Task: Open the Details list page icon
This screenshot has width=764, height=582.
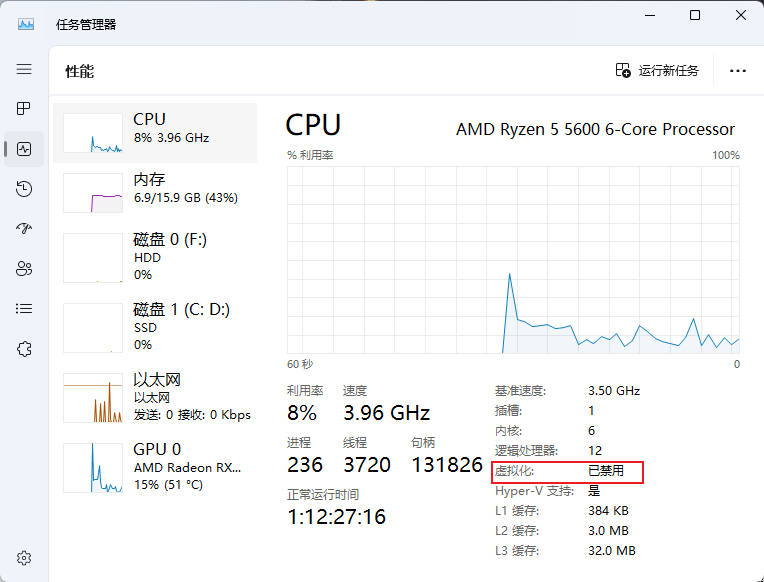Action: (x=24, y=309)
